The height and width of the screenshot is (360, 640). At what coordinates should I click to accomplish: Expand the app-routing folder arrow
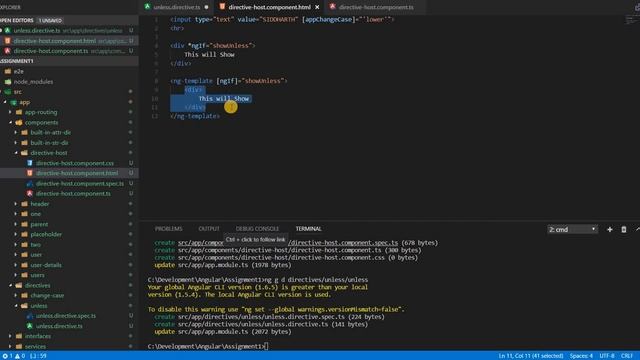10,112
